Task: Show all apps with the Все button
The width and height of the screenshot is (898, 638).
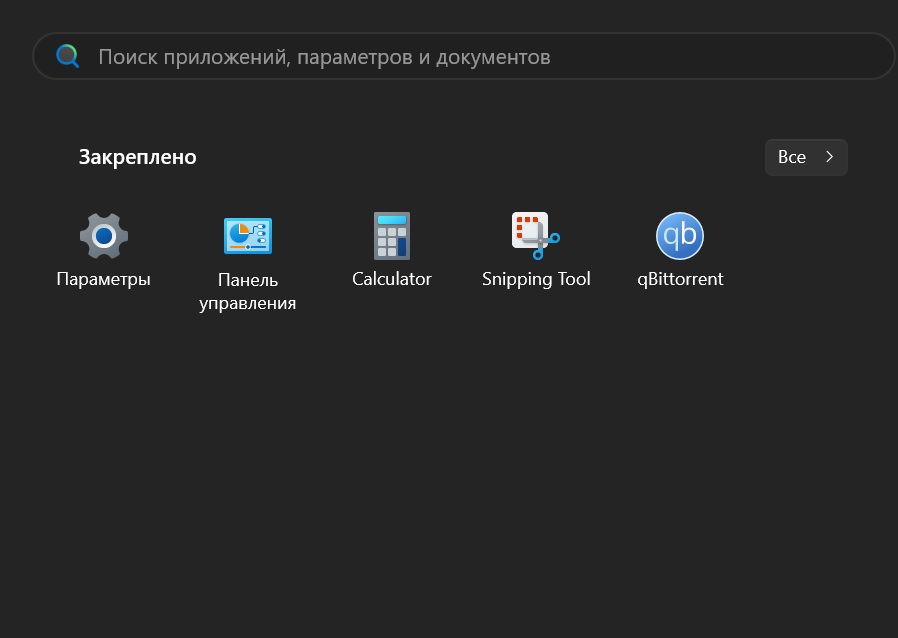Action: 806,157
